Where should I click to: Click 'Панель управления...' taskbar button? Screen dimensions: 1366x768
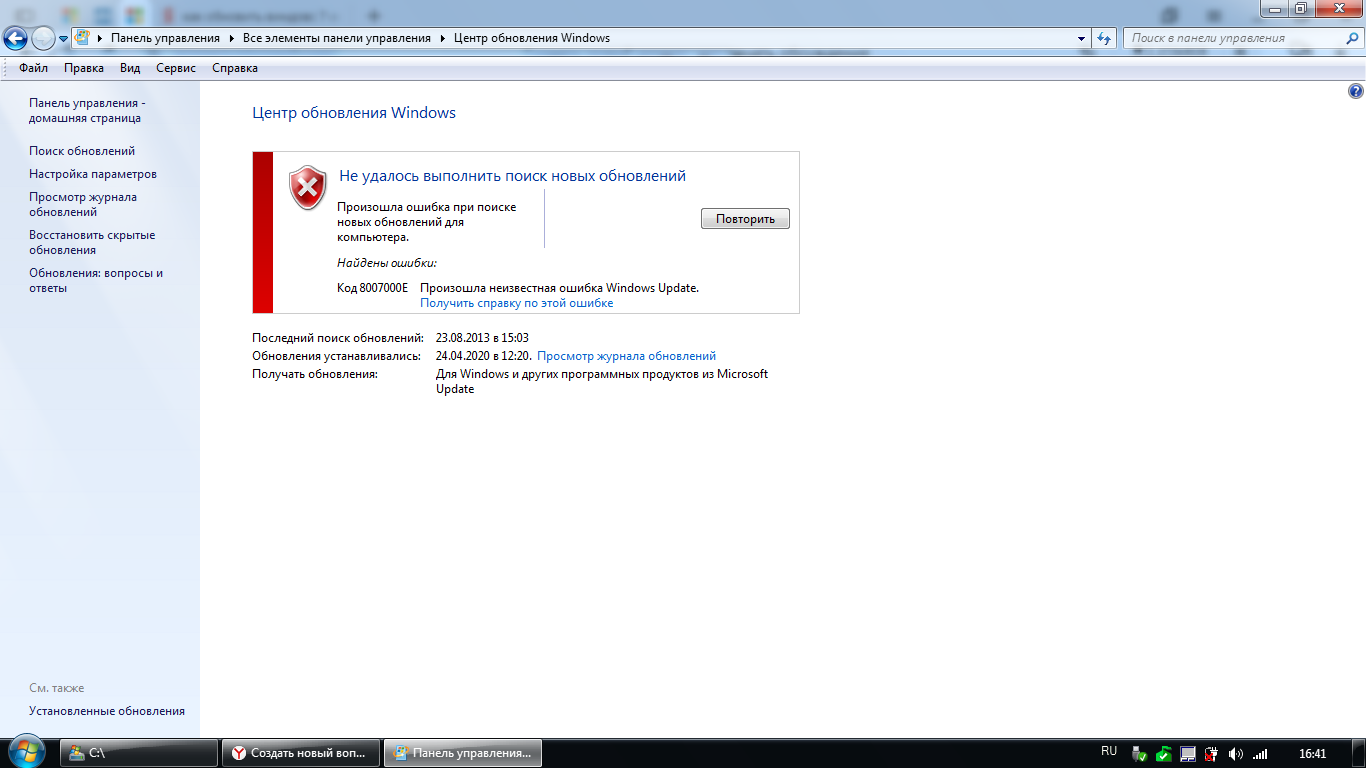(463, 753)
